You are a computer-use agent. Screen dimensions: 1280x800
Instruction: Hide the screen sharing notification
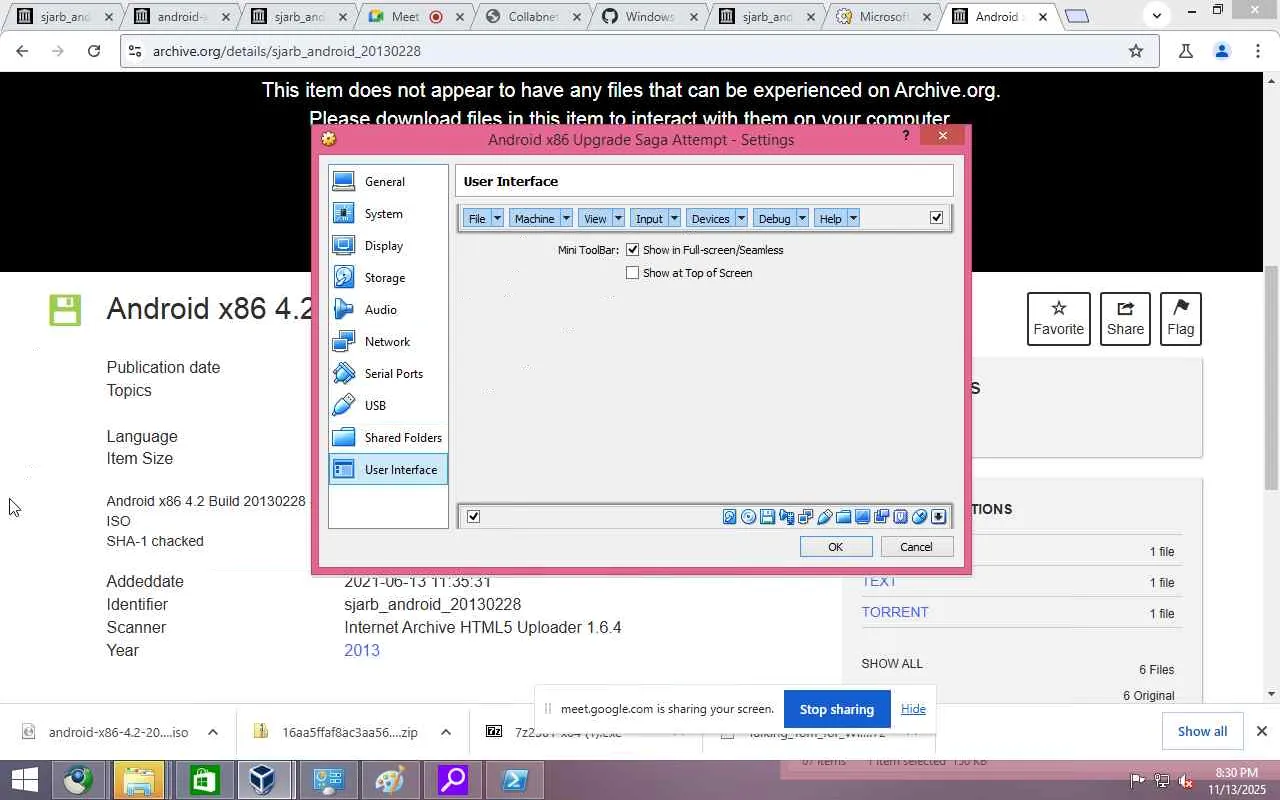click(913, 709)
